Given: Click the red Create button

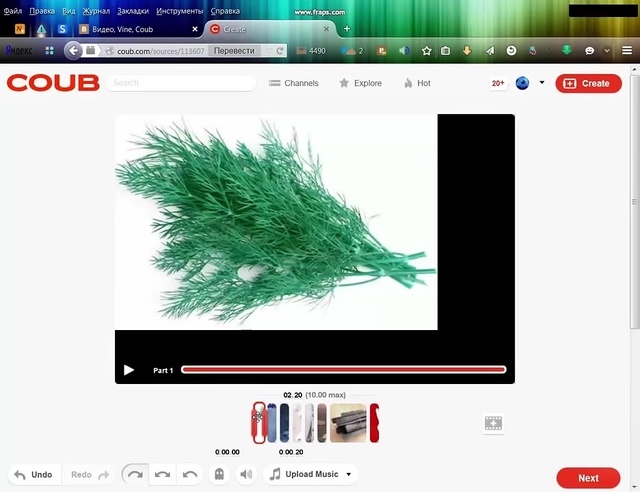Looking at the screenshot, I should [x=588, y=83].
